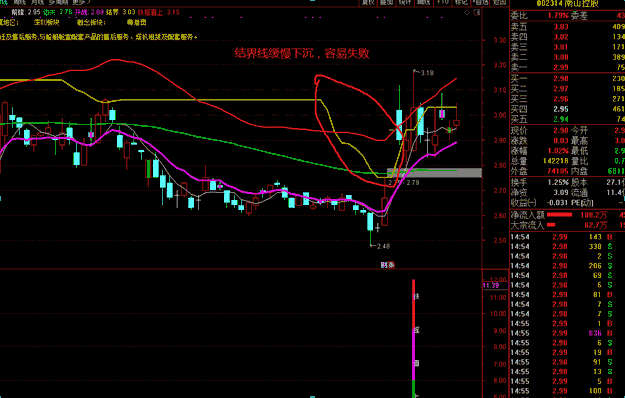Click the 2.48 low price label
625x398 pixels.
[383, 246]
